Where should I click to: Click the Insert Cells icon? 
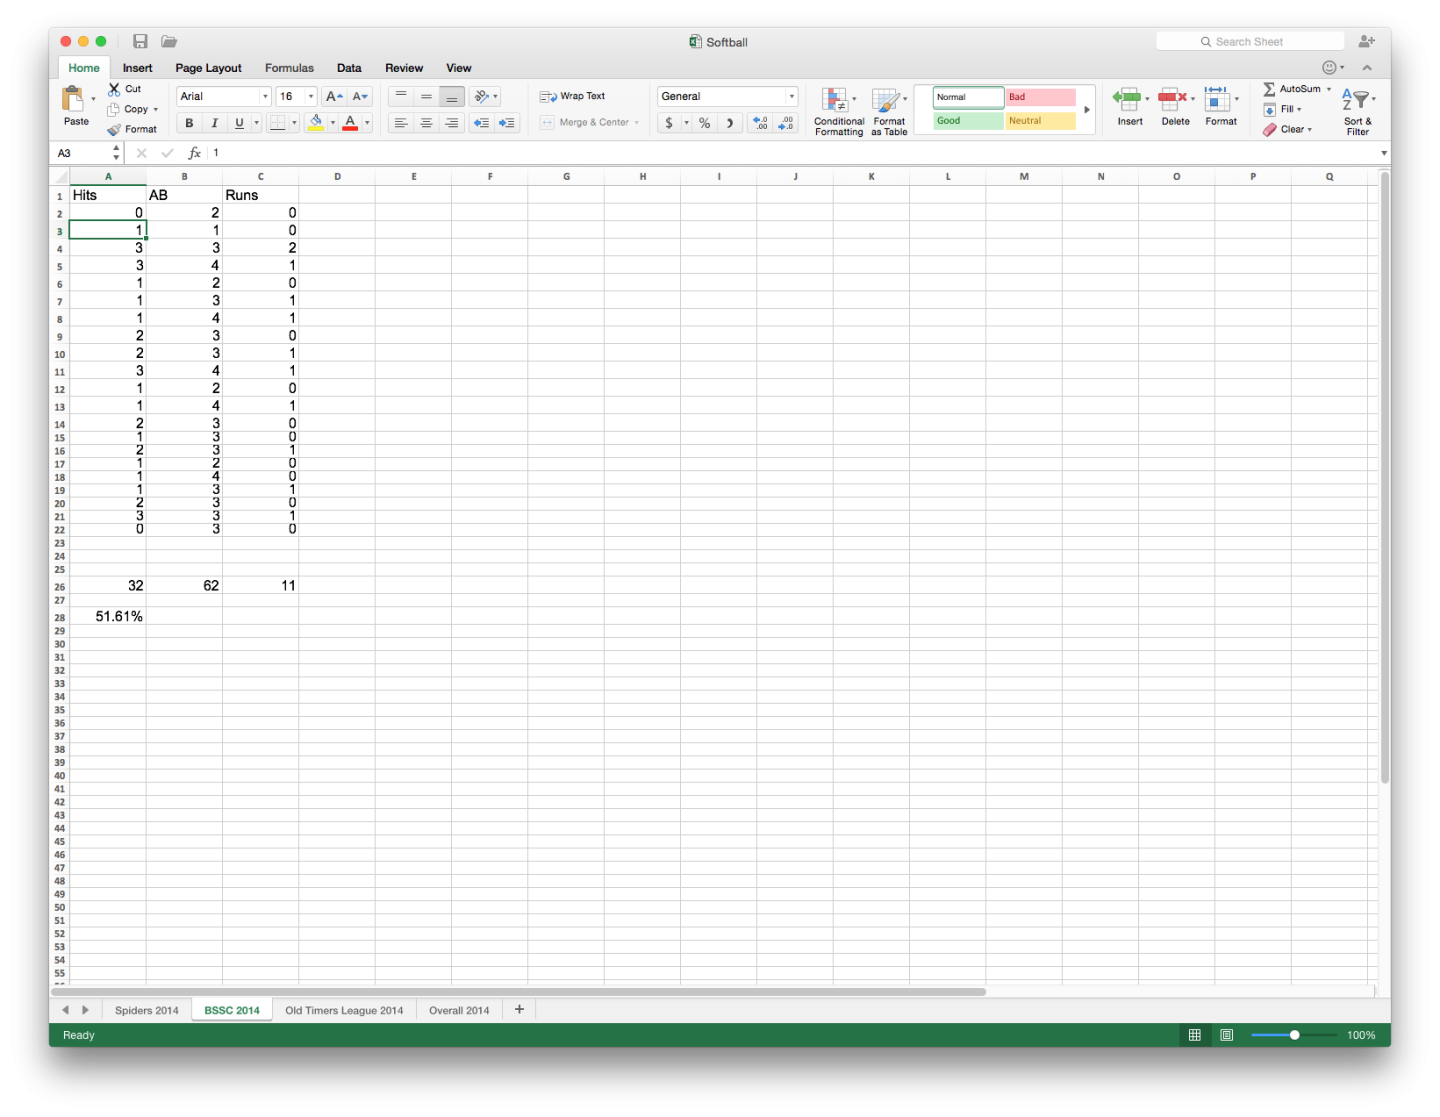(1129, 104)
